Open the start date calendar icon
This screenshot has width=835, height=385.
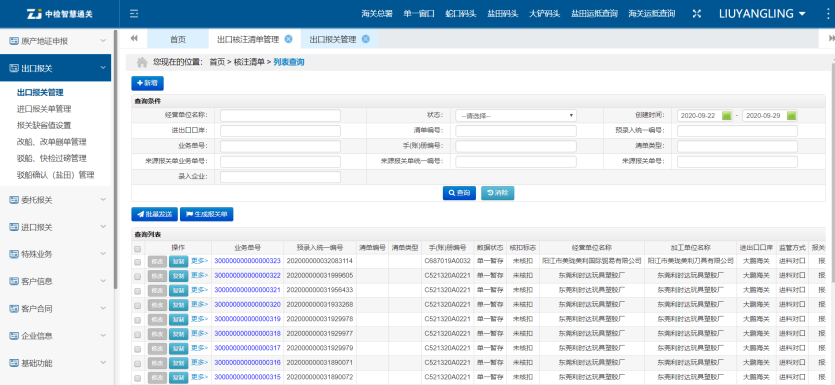click(x=727, y=116)
